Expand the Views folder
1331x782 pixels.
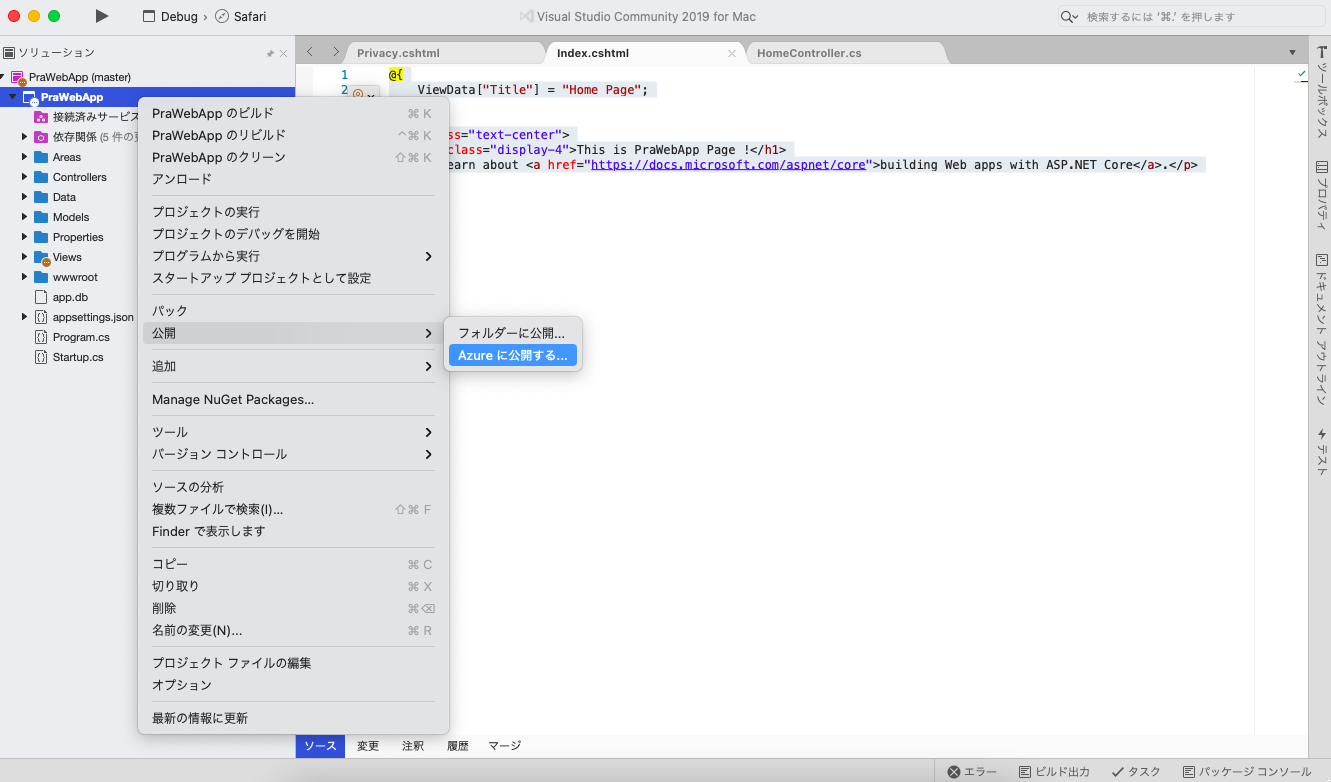(25, 257)
